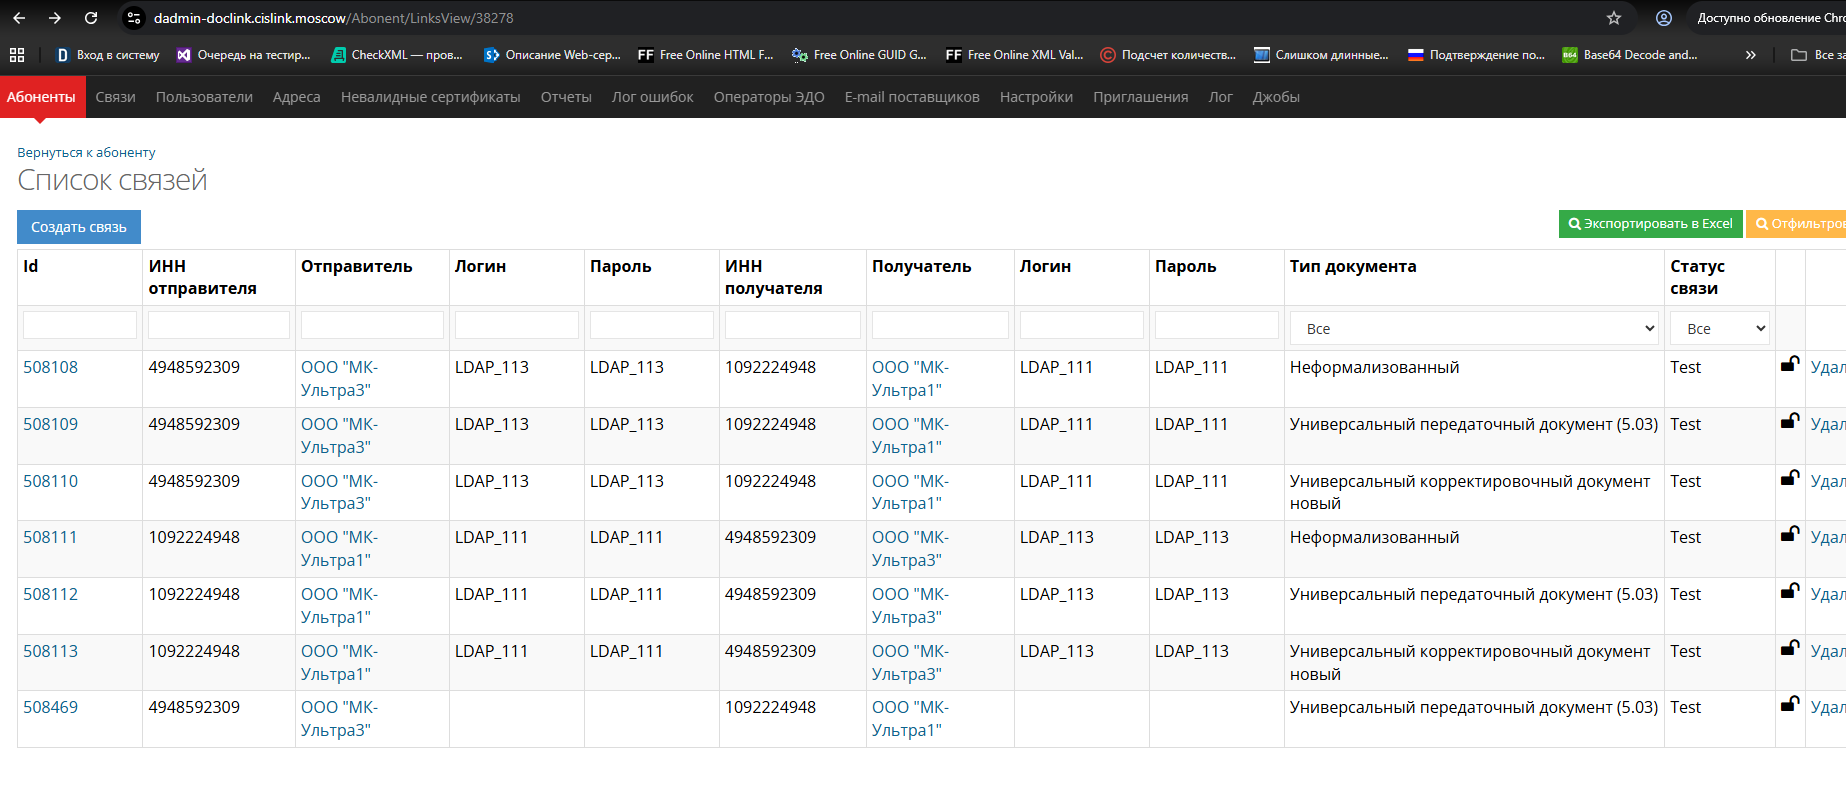Go back using the browser arrow
Image resolution: width=1846 pixels, height=792 pixels.
(19, 18)
